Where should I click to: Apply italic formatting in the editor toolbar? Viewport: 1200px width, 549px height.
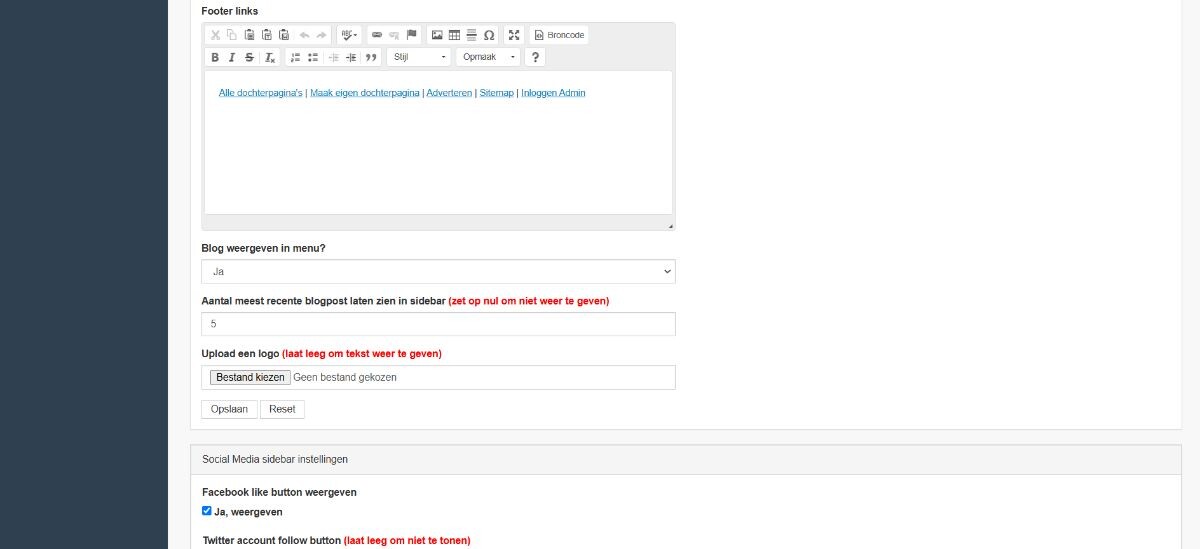(x=232, y=58)
